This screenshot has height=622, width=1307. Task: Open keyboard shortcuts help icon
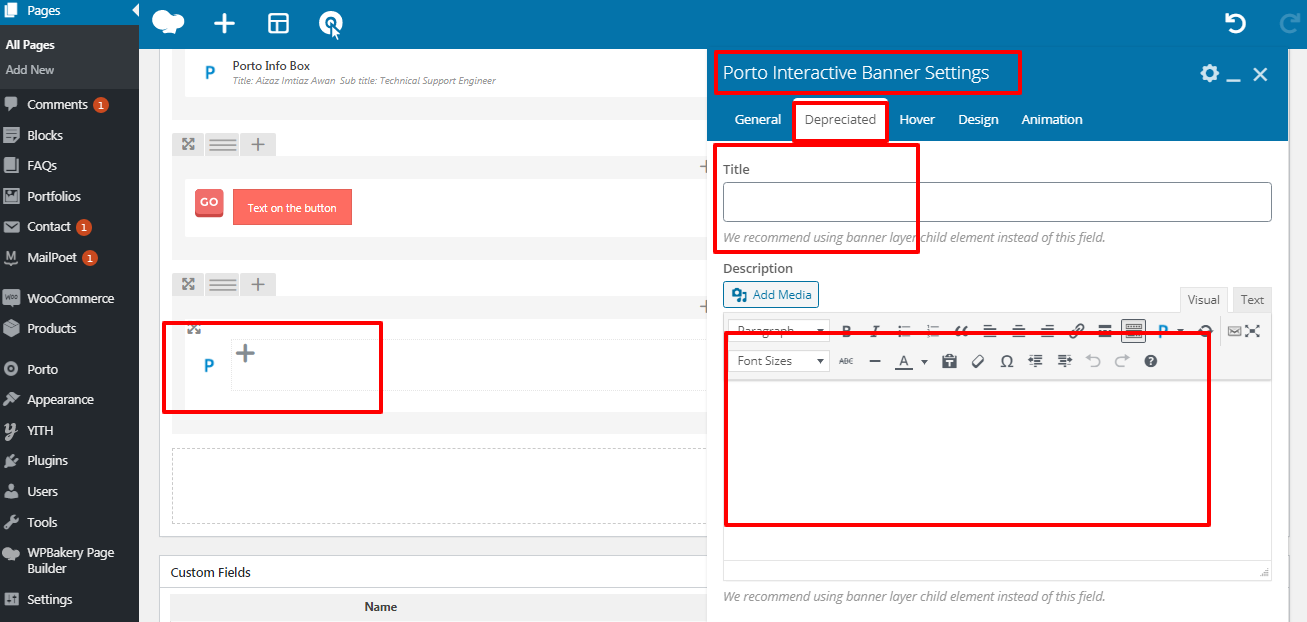[1151, 361]
